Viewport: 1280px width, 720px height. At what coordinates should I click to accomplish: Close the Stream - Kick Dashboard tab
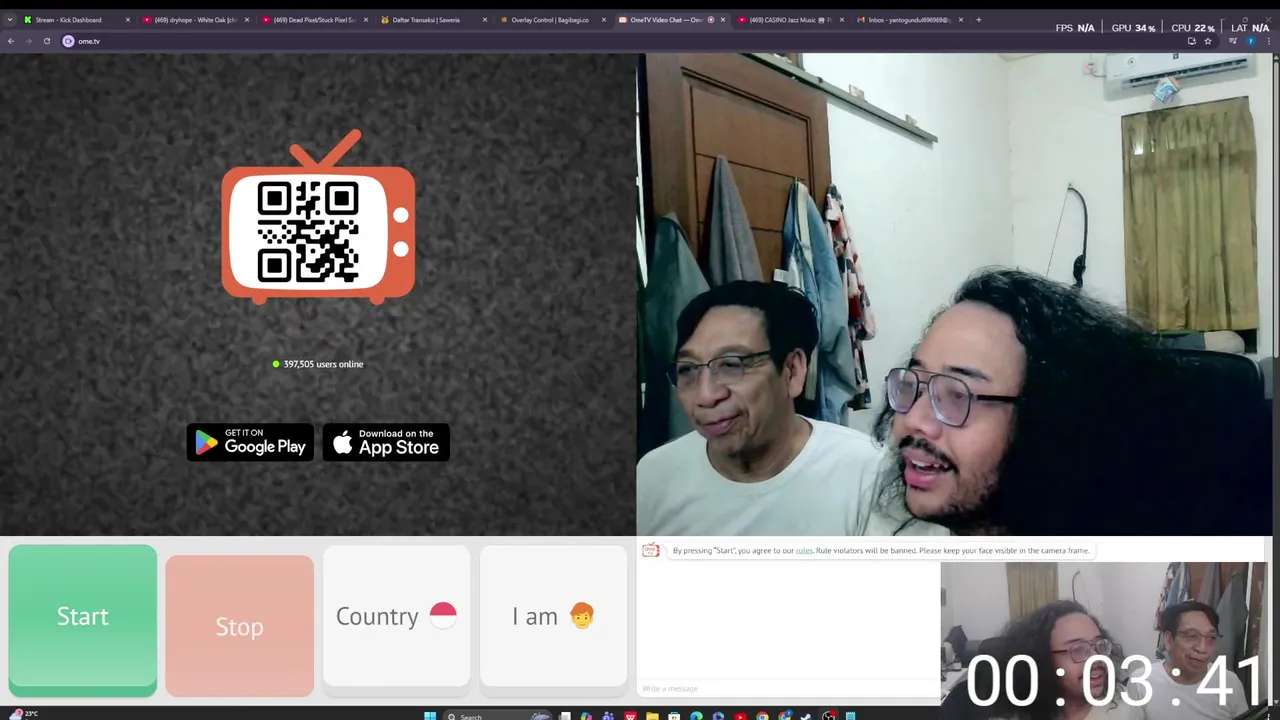(x=128, y=20)
